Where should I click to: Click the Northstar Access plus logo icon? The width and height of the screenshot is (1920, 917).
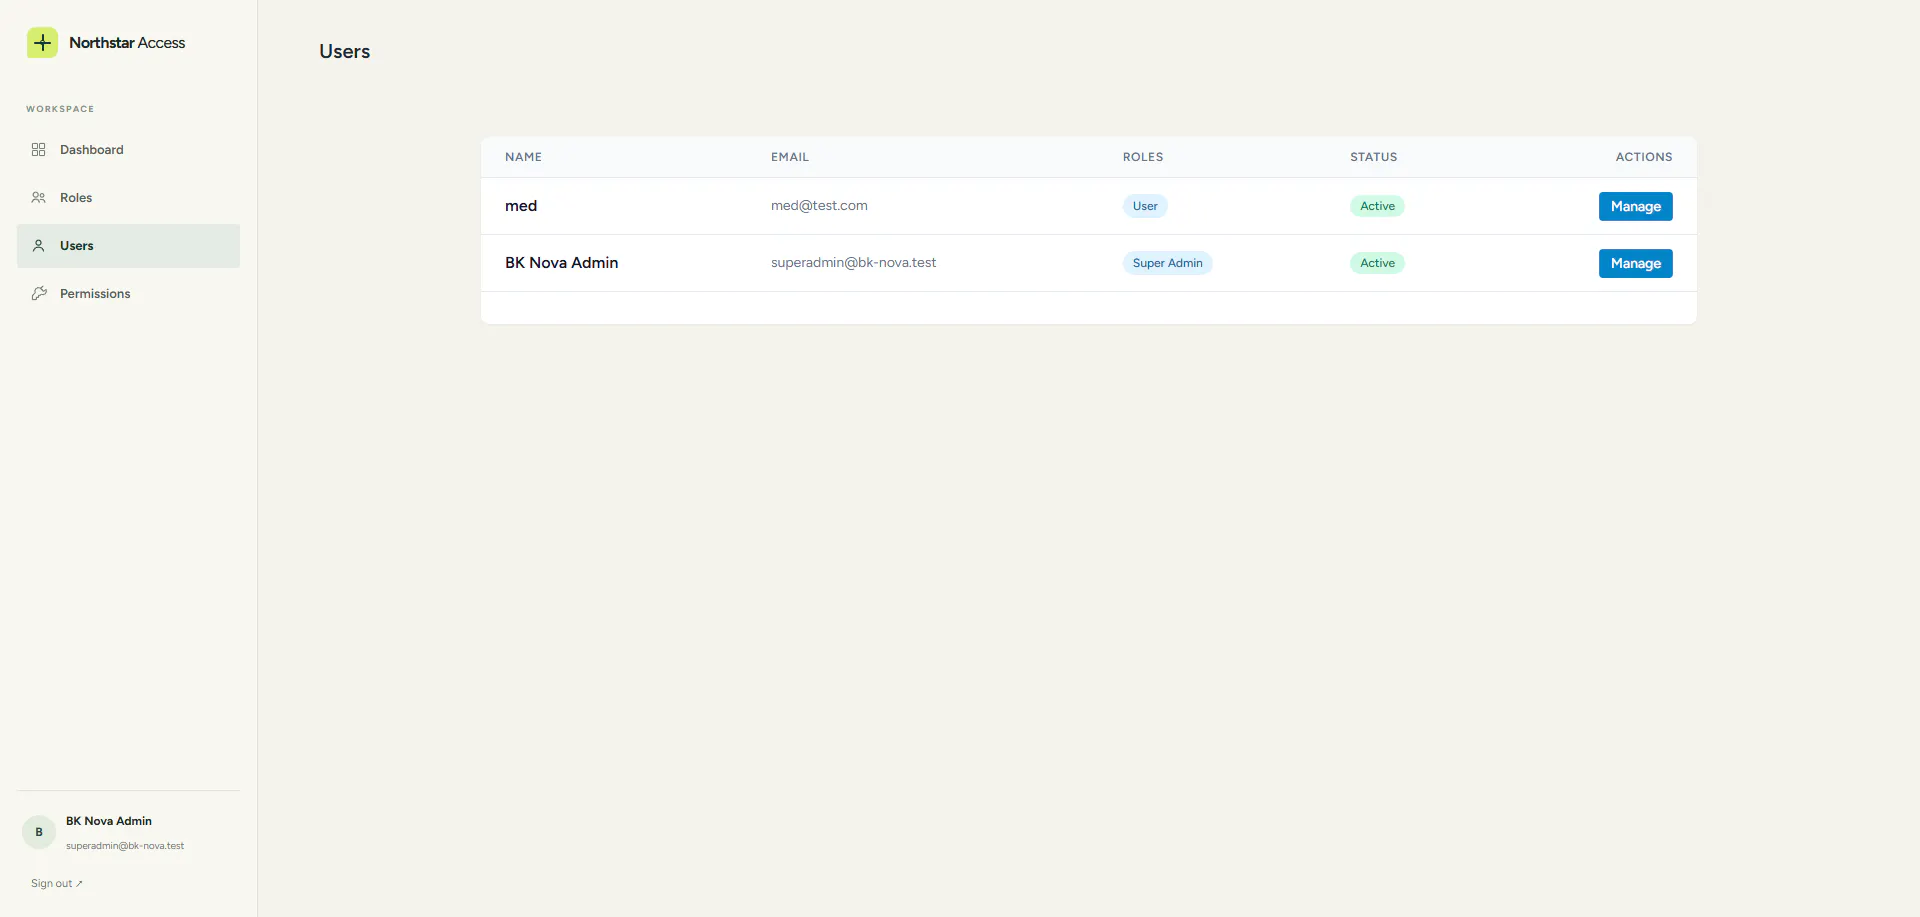42,43
